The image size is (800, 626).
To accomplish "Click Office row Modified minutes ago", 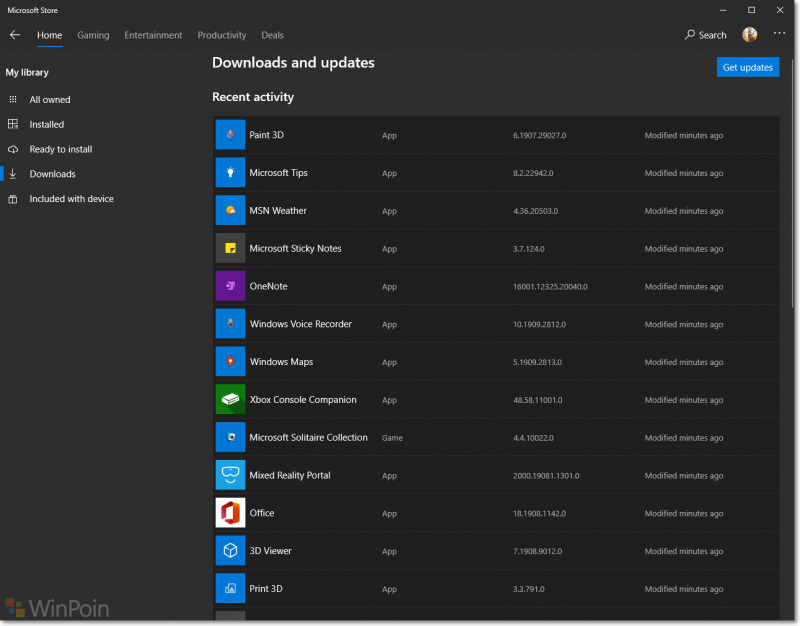I will coord(684,513).
